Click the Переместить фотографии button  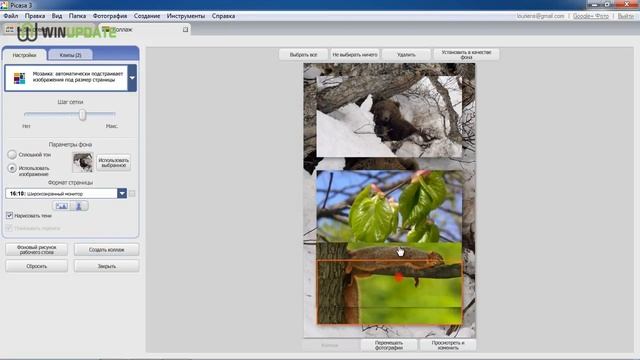(x=389, y=345)
